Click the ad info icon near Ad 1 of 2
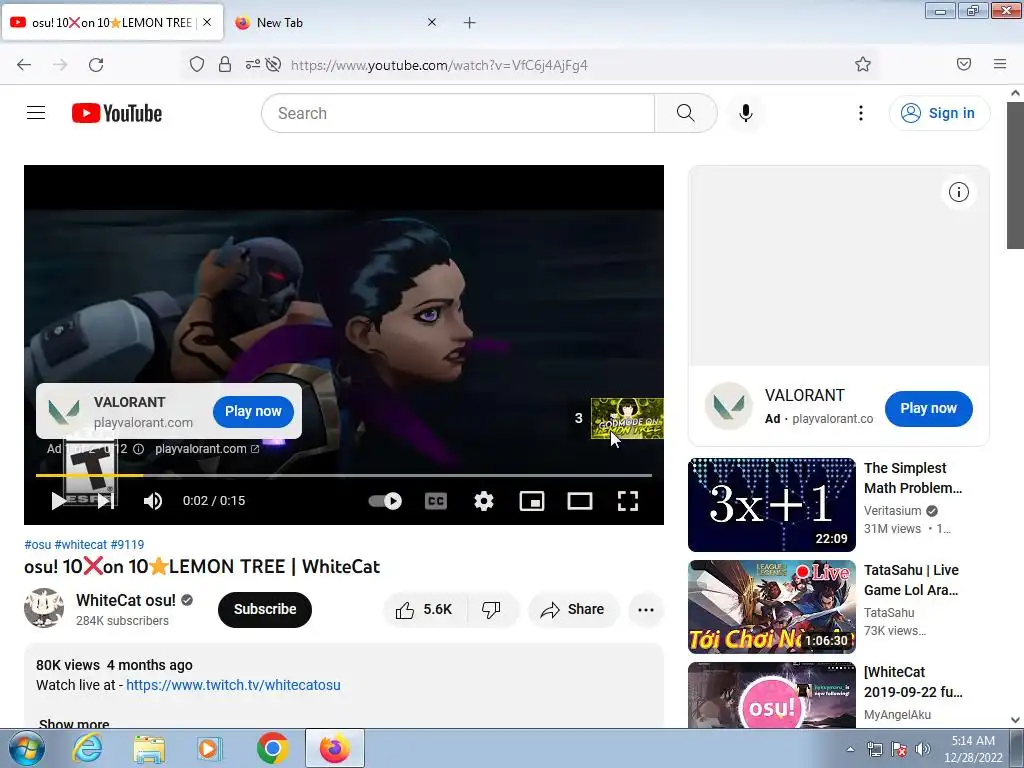This screenshot has height=768, width=1024. pyautogui.click(x=138, y=449)
